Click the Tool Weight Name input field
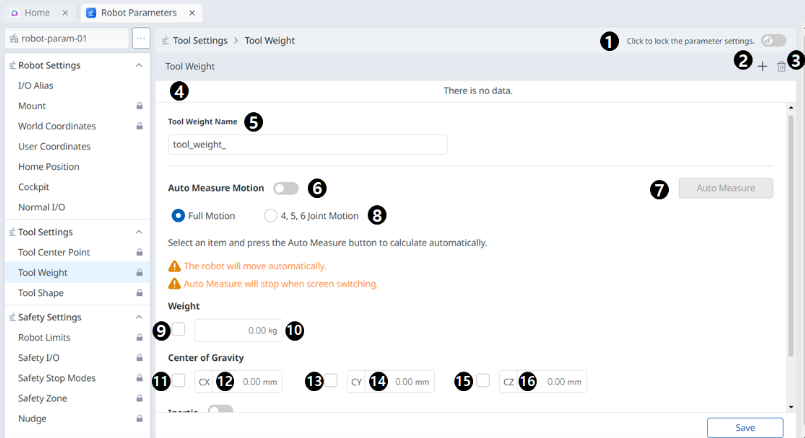805x438 pixels. [307, 144]
